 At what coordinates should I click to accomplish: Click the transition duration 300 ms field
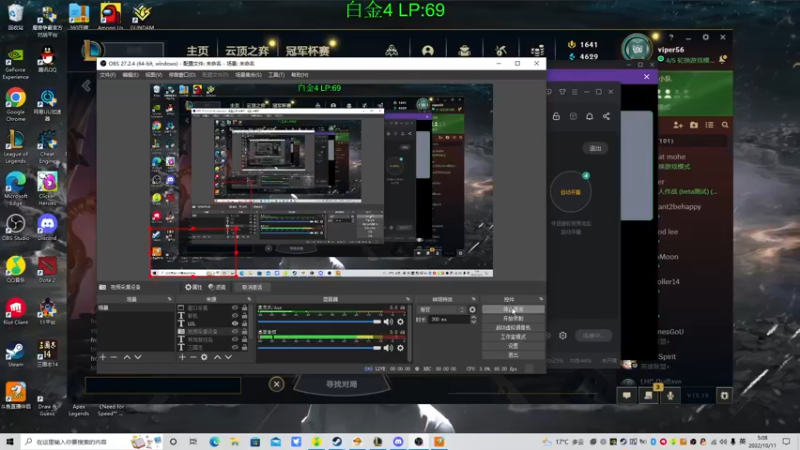tap(448, 319)
